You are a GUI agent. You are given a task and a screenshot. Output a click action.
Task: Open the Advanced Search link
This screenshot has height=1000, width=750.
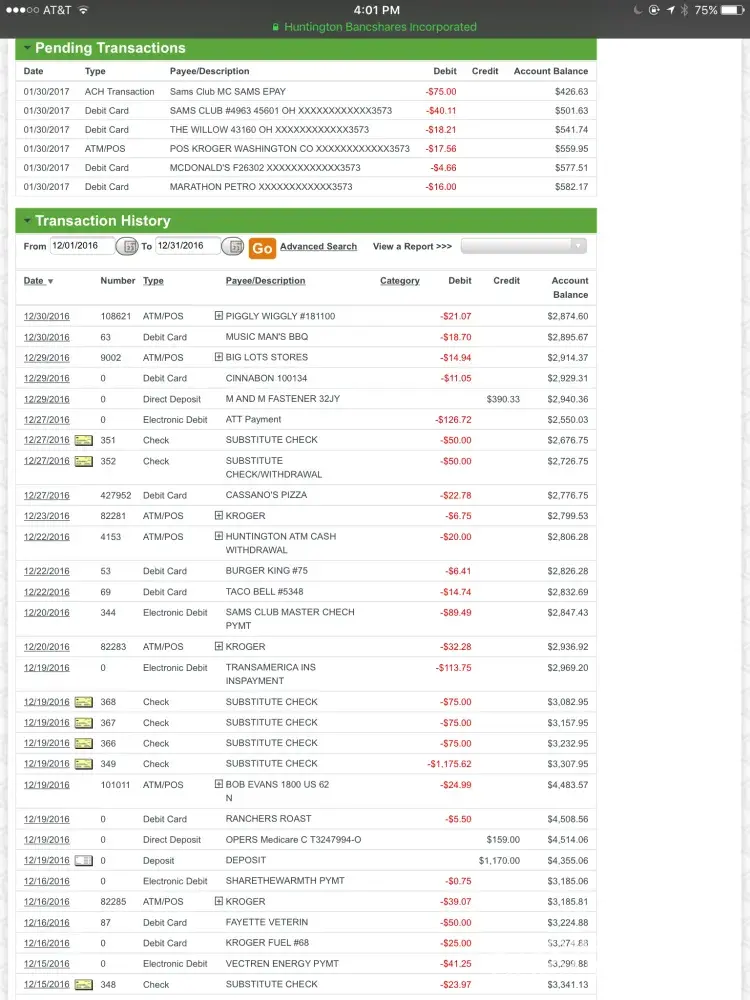[x=318, y=247]
